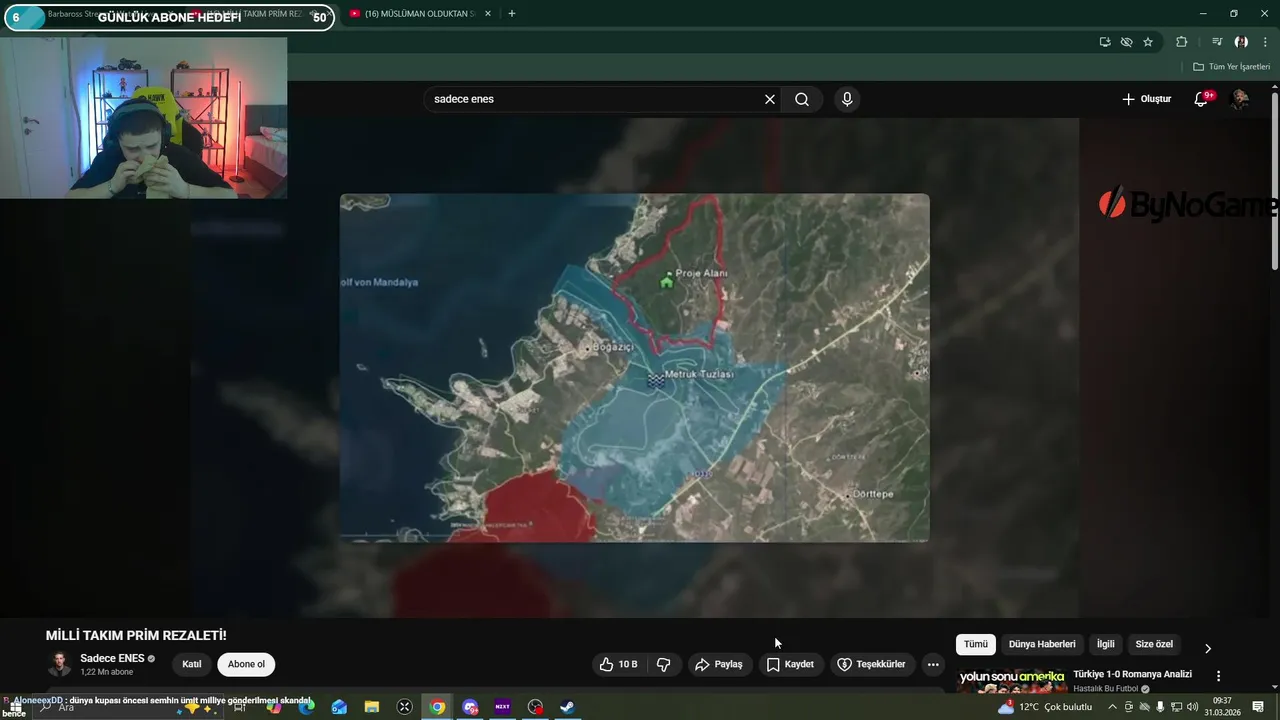Screen dimensions: 1280x720
Task: Subscribe with the Abone ol button
Action: (x=246, y=664)
